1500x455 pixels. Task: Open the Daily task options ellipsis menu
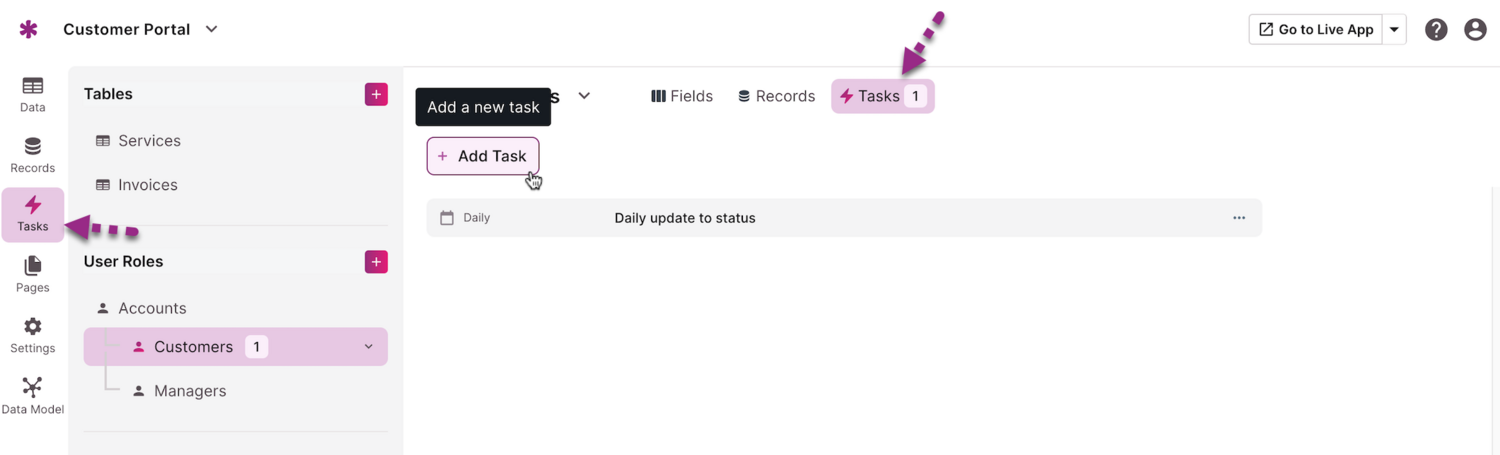[x=1239, y=218]
